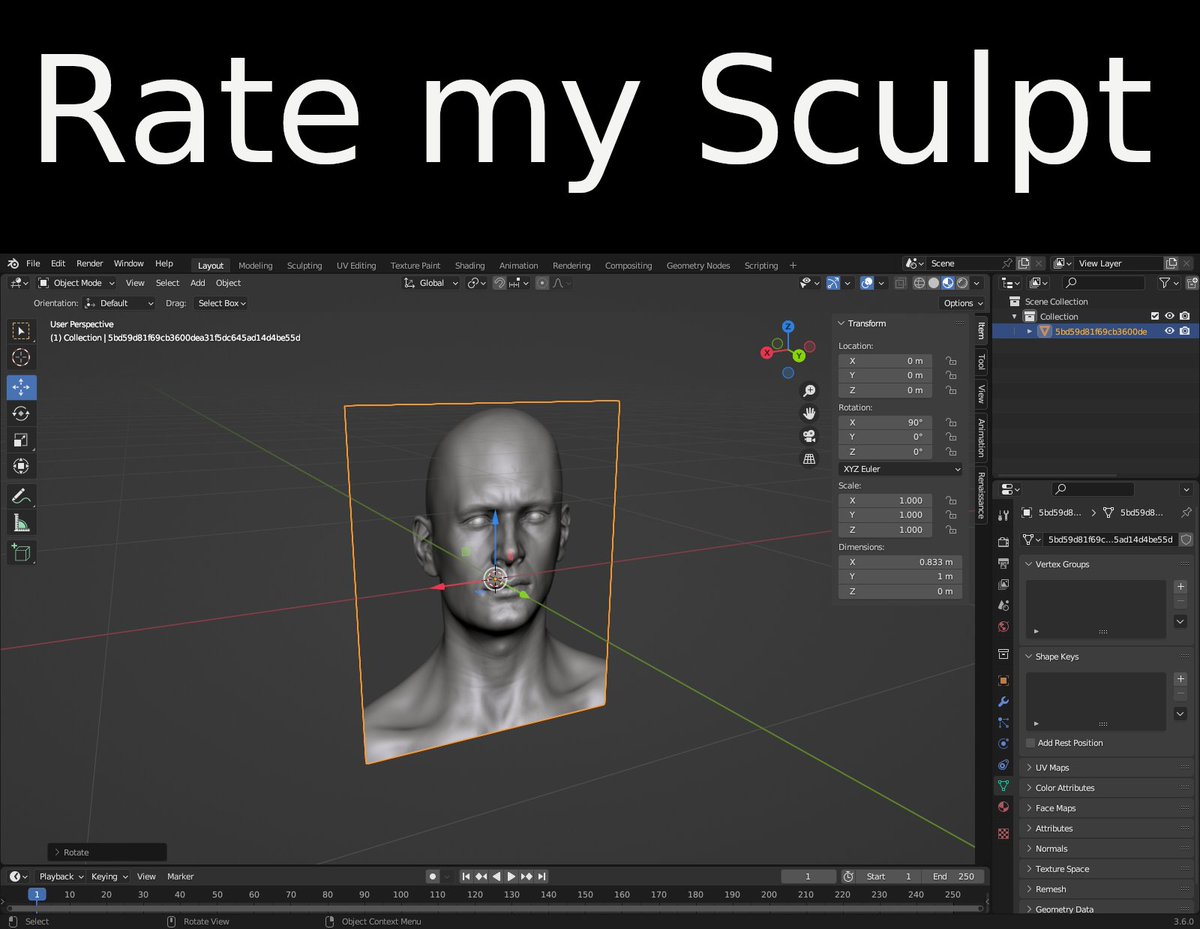
Task: Enable Add Rest Position checkbox
Action: 1031,743
